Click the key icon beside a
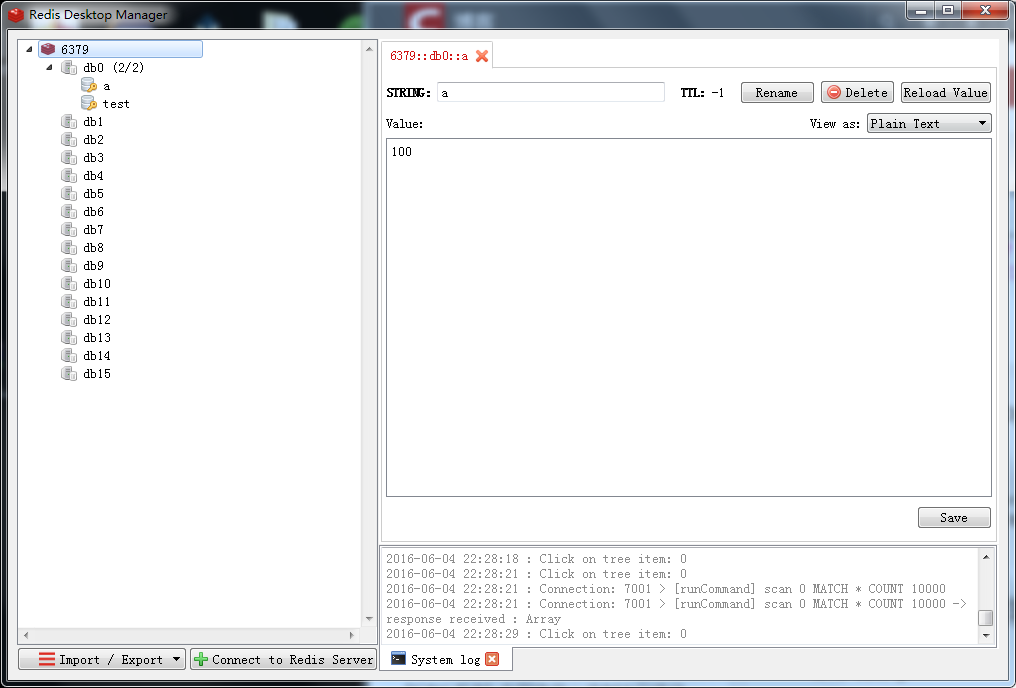 pyautogui.click(x=89, y=86)
